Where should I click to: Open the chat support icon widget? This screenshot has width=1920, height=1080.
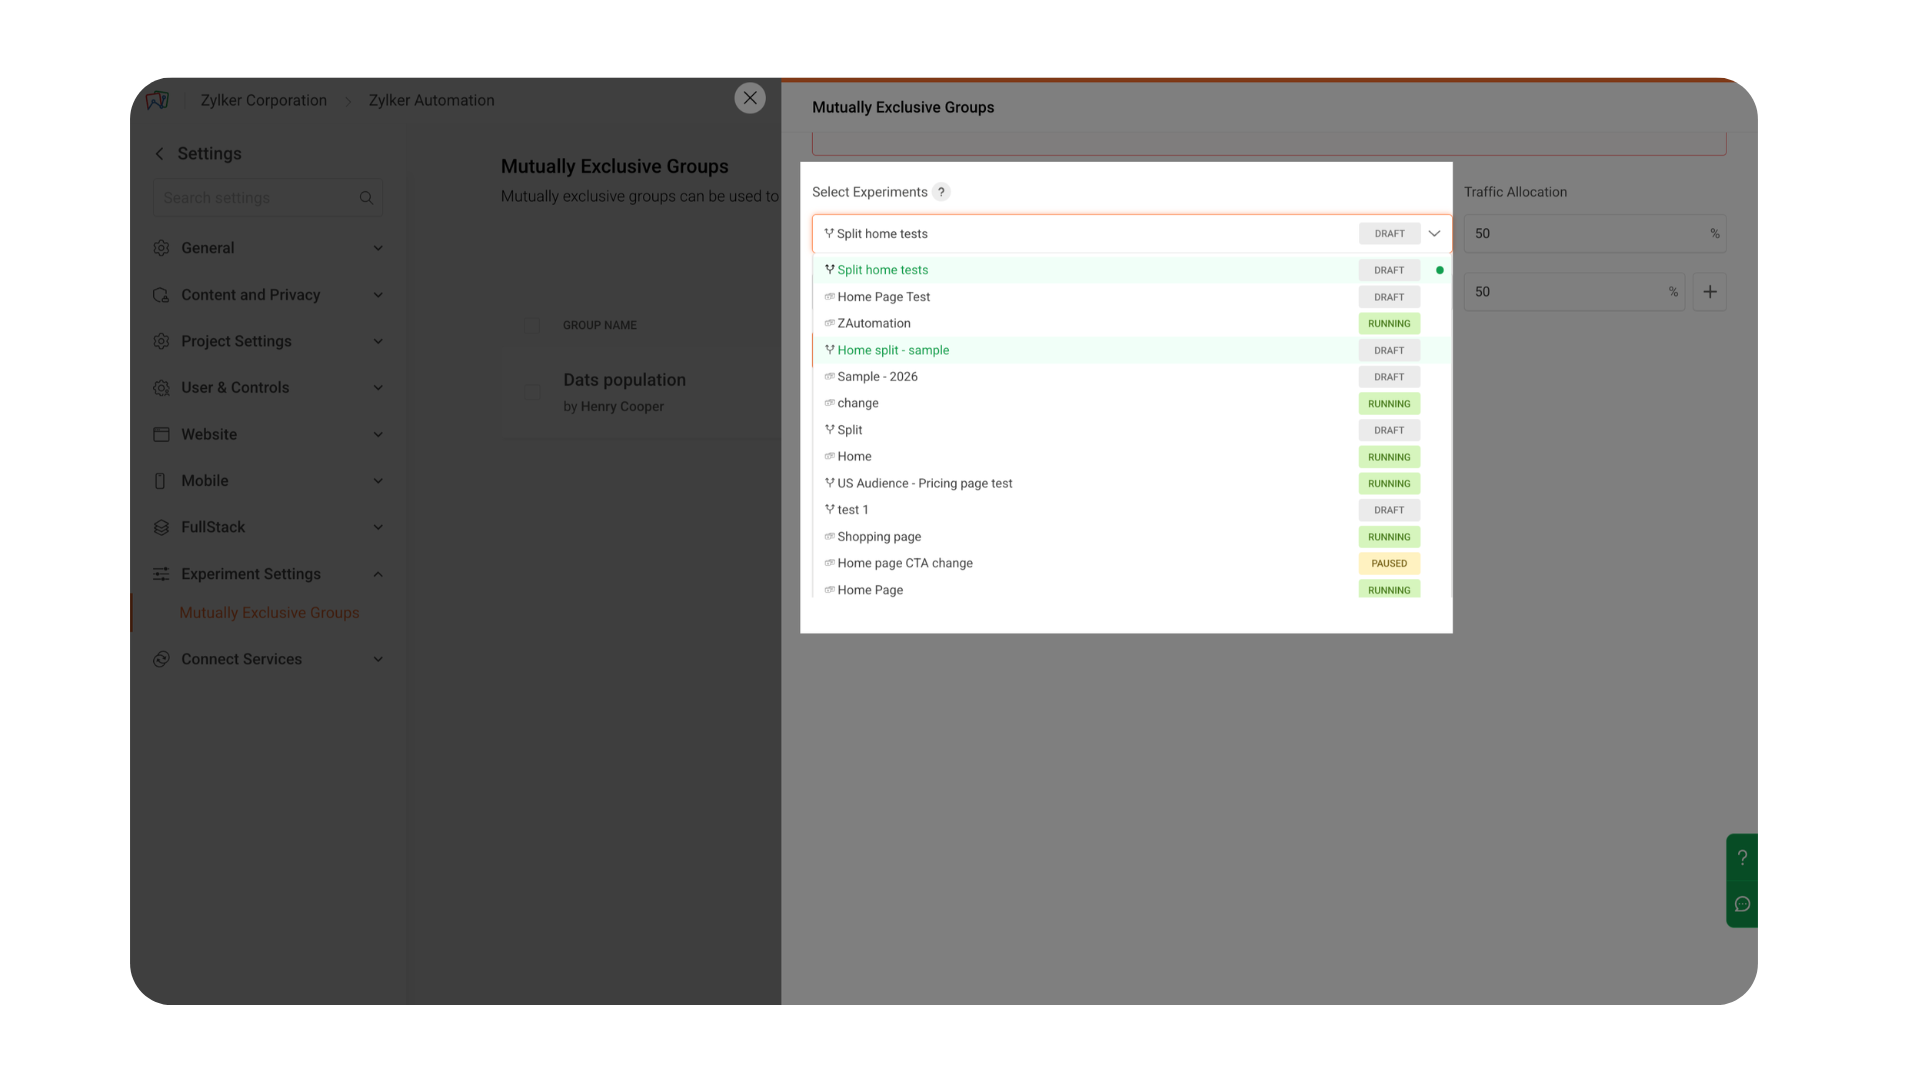pyautogui.click(x=1742, y=904)
